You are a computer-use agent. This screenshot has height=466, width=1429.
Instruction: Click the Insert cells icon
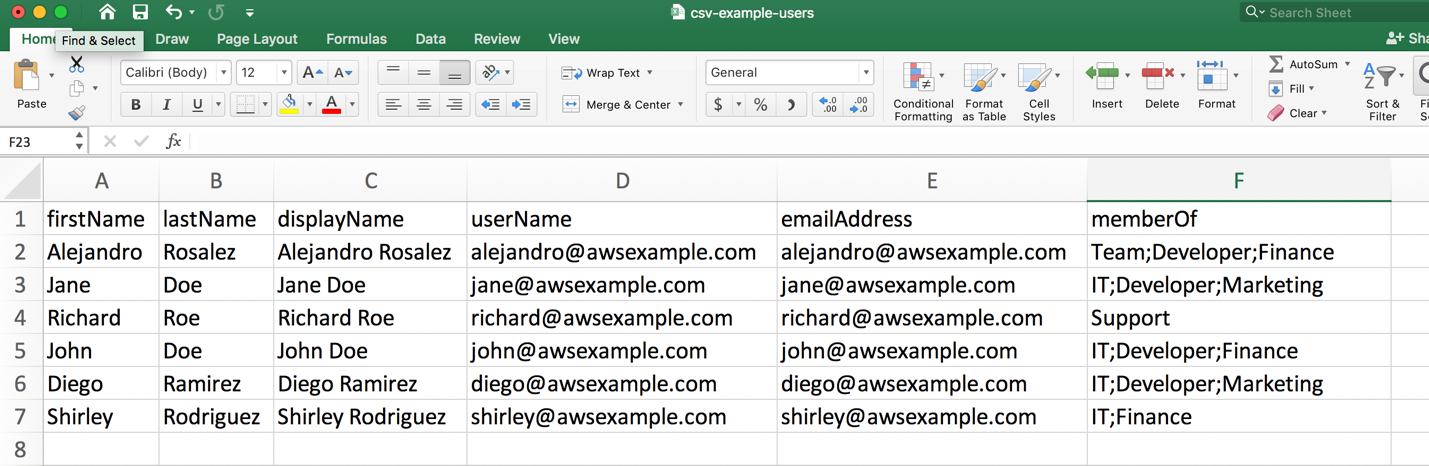[x=1102, y=75]
